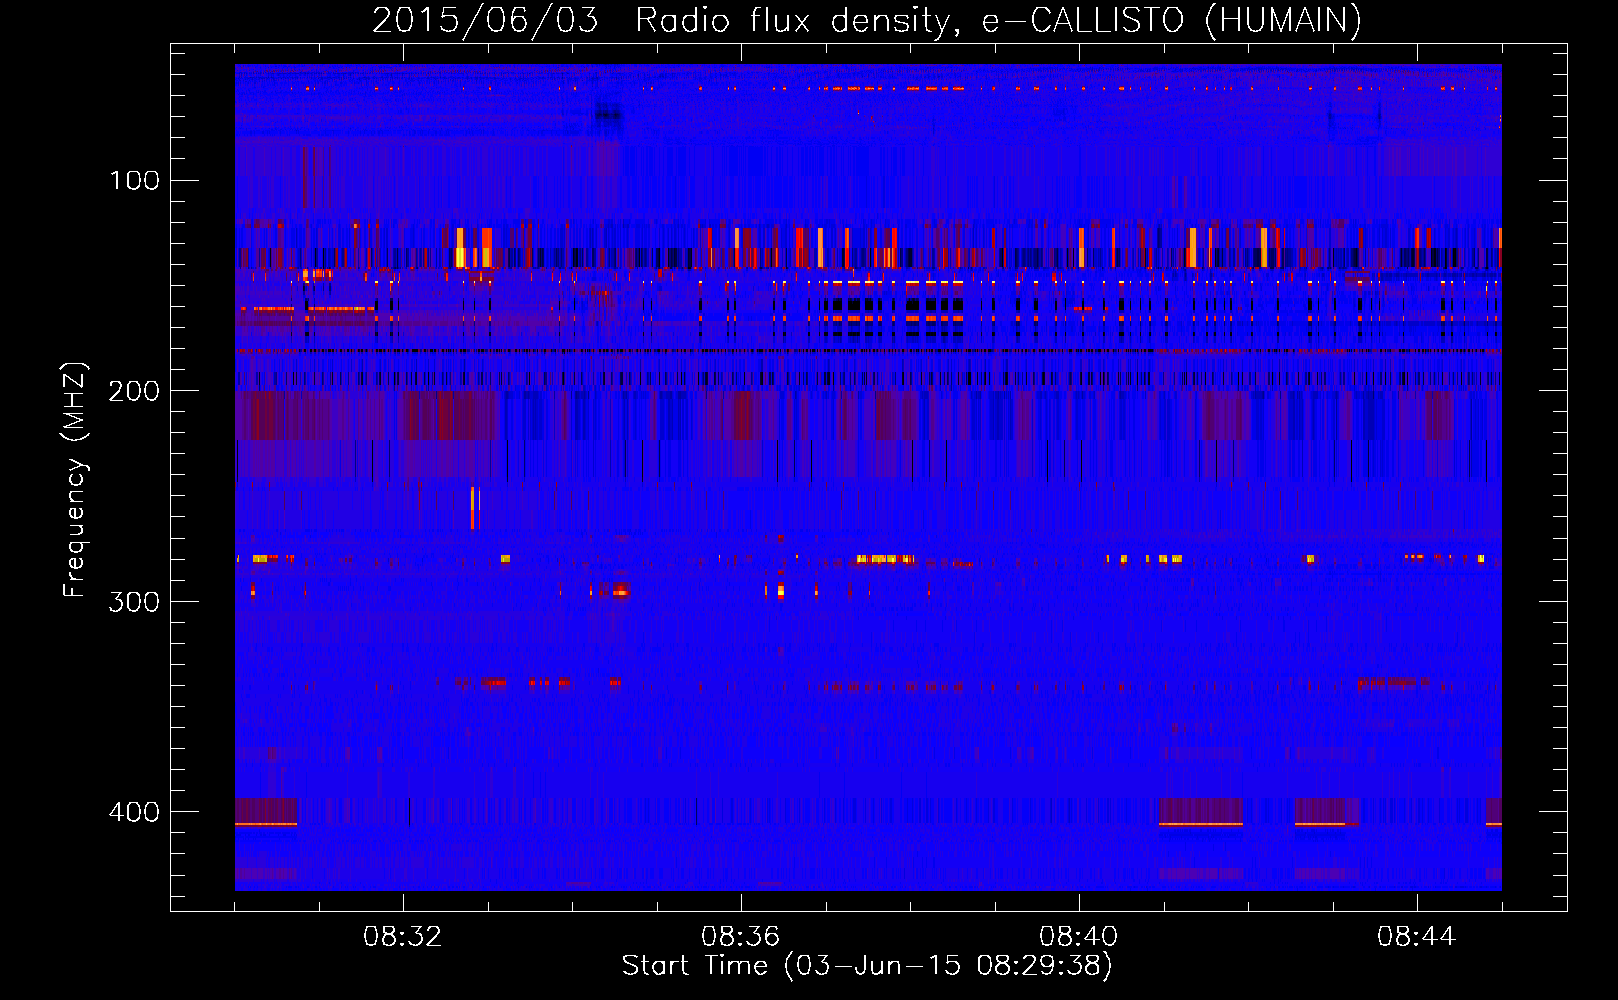The height and width of the screenshot is (1000, 1618).
Task: Click the 08:44 time tick label
Action: [1417, 937]
